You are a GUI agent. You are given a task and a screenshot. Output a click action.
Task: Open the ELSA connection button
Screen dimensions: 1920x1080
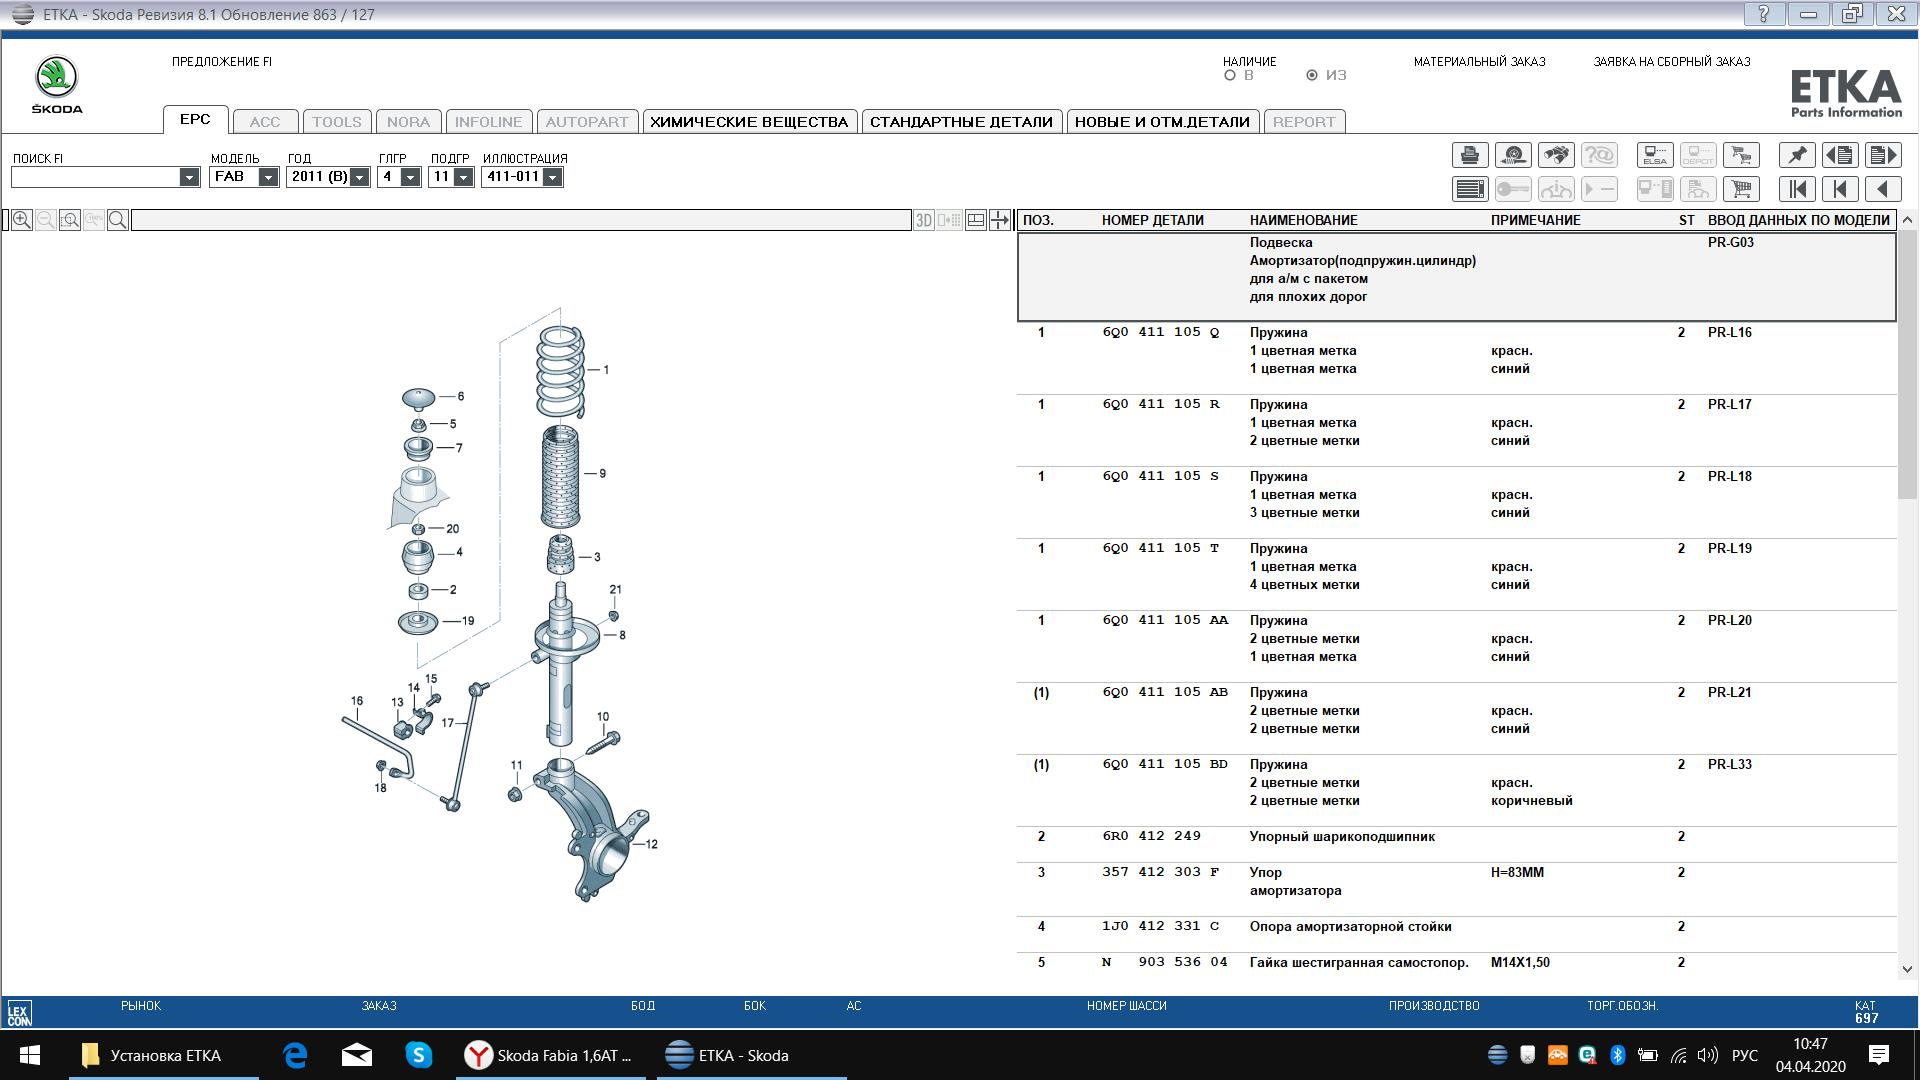pos(1655,156)
